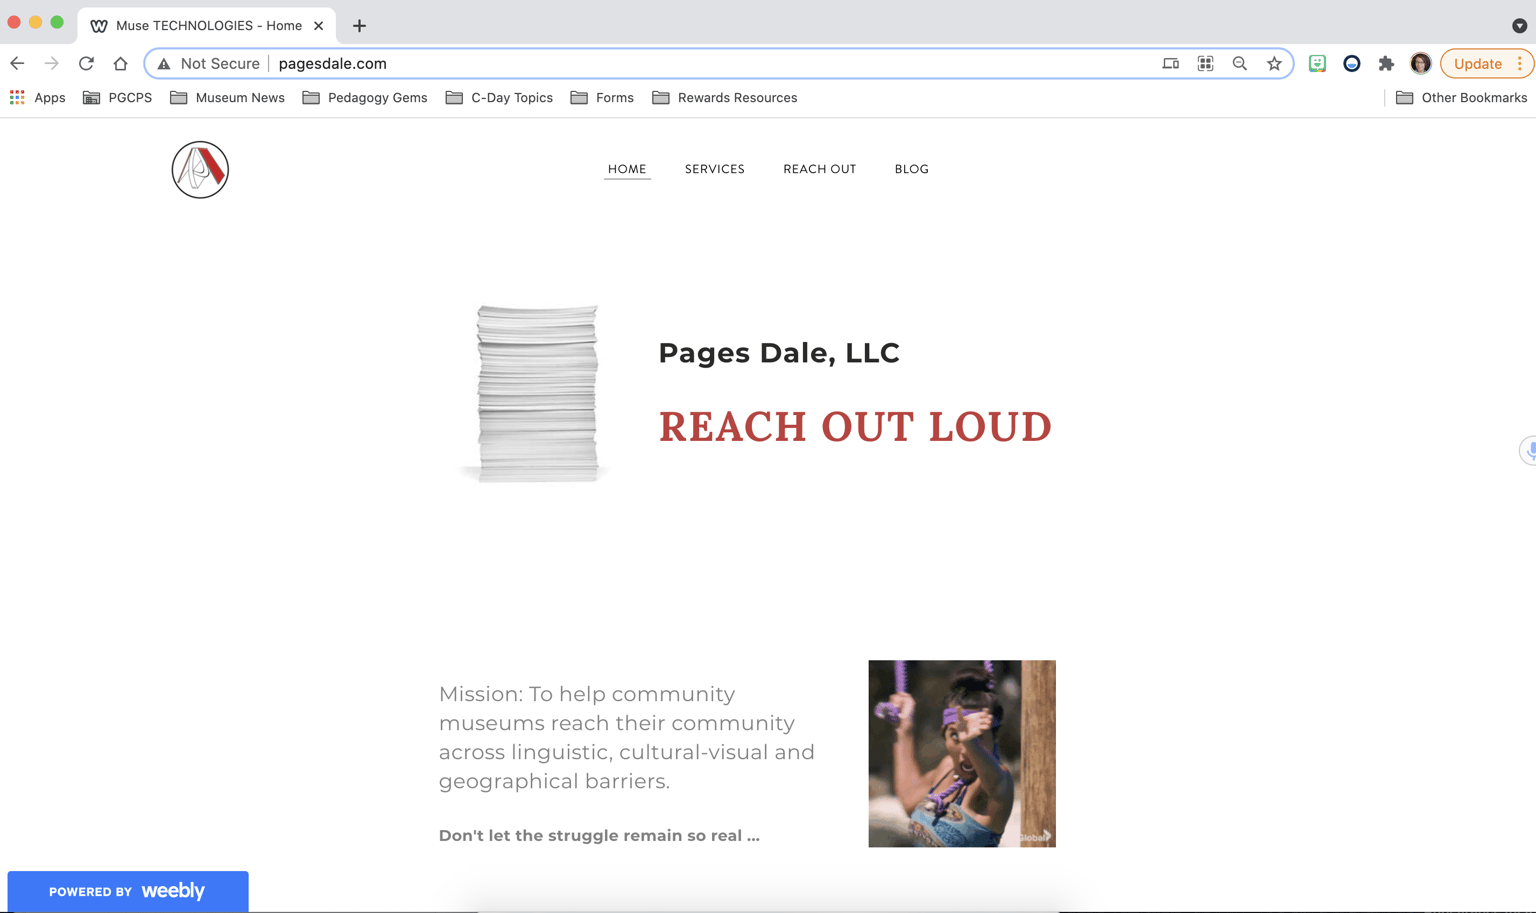Open the Apps grid shortcut
This screenshot has height=913, width=1536.
(x=37, y=97)
